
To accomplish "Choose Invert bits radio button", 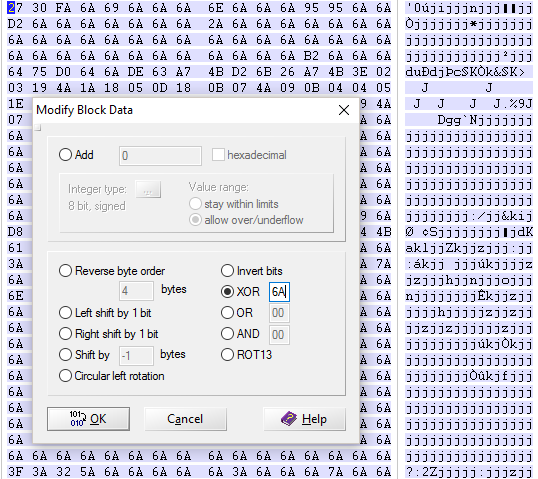I will pyautogui.click(x=227, y=271).
